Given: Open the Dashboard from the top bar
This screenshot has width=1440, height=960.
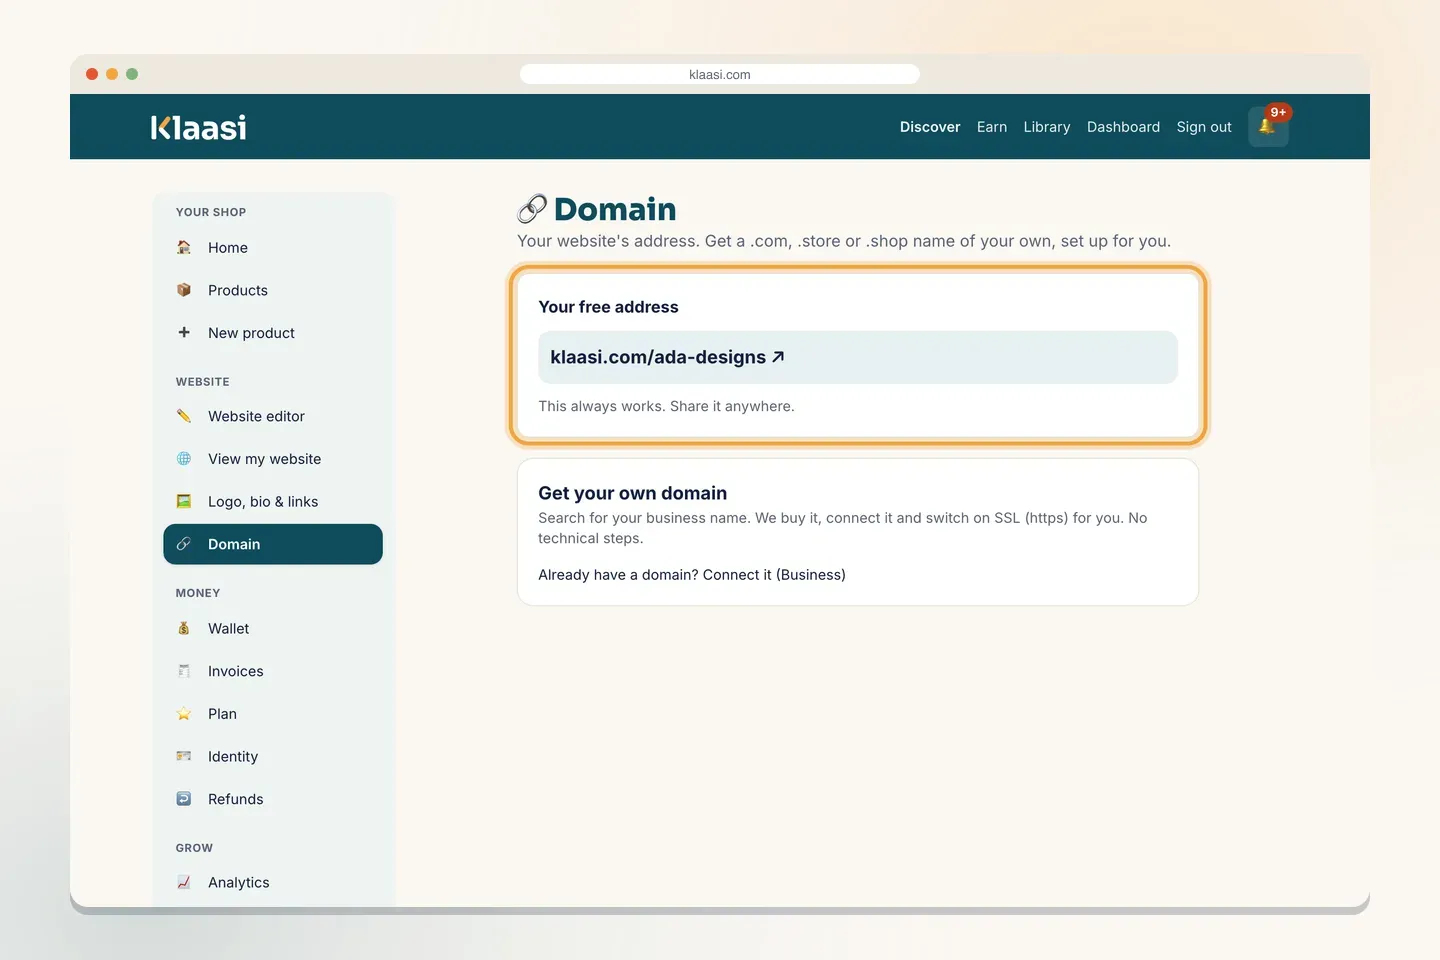Looking at the screenshot, I should [x=1124, y=127].
